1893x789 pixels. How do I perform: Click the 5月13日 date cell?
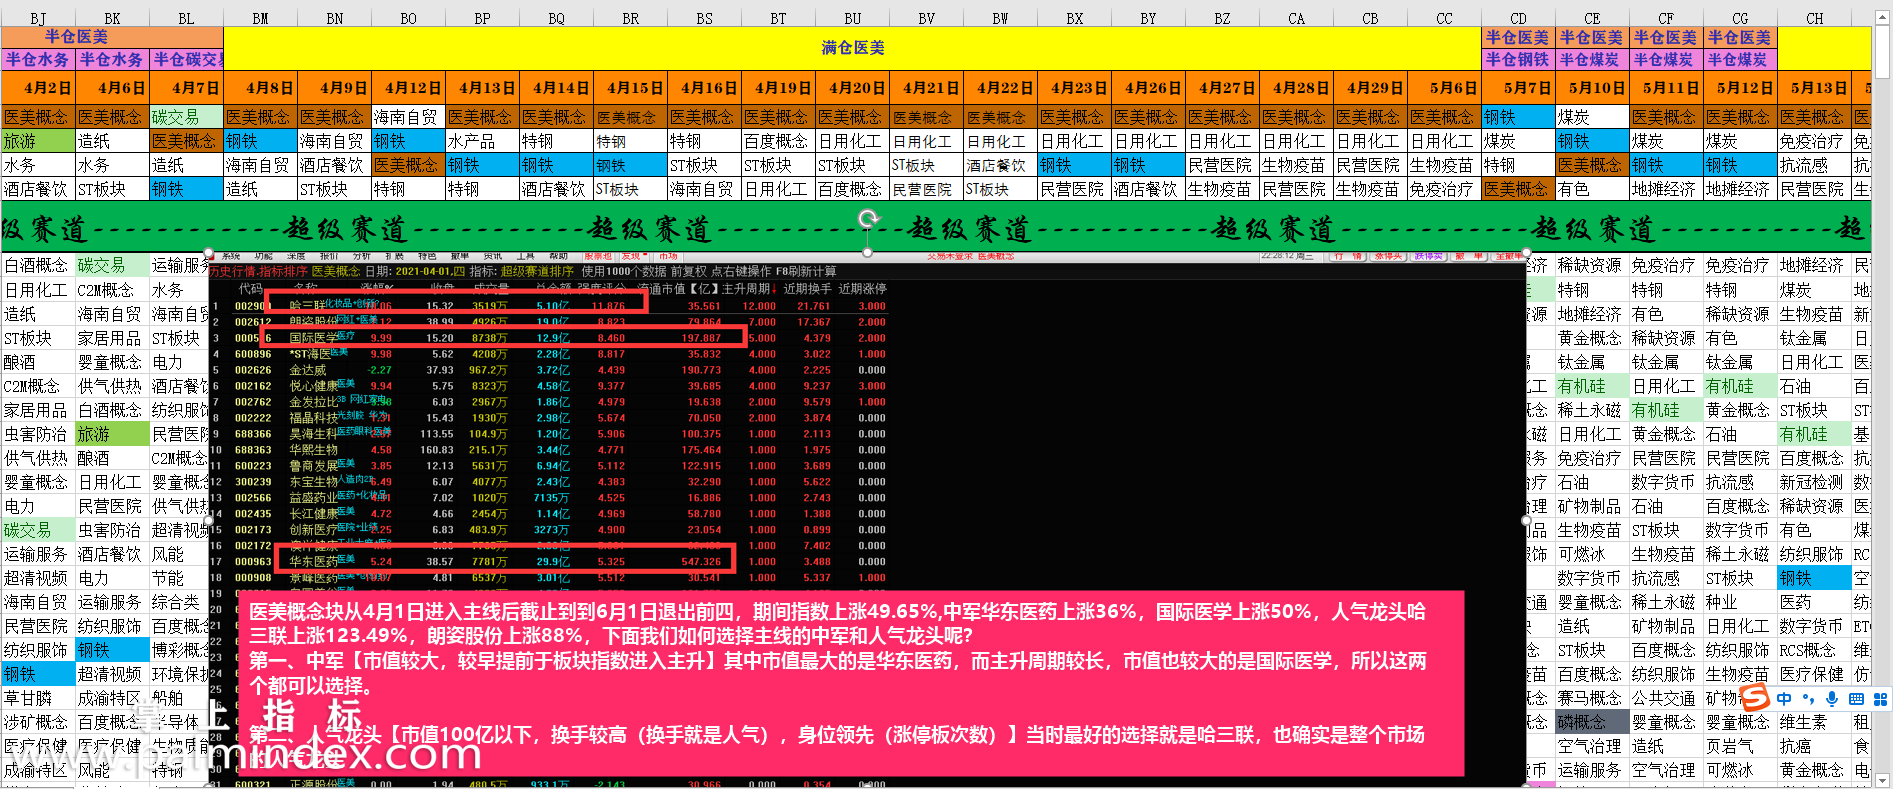(x=1814, y=87)
